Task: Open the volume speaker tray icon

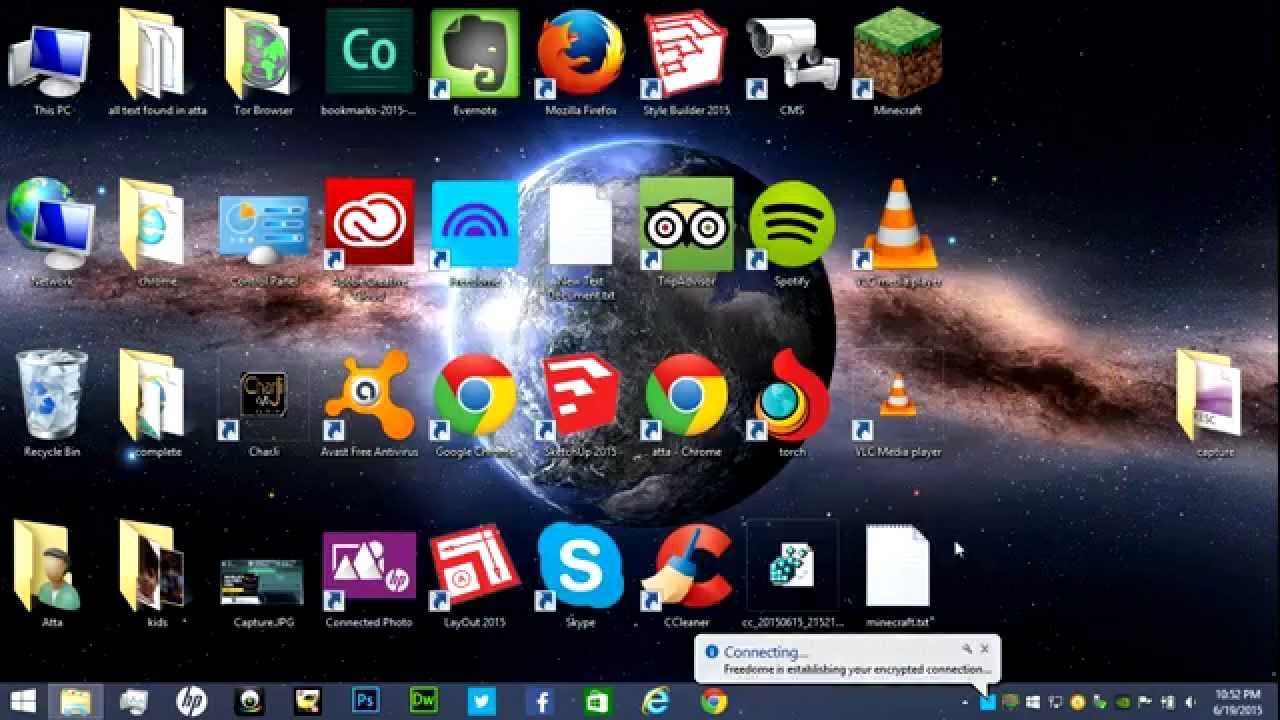Action: [x=1190, y=703]
